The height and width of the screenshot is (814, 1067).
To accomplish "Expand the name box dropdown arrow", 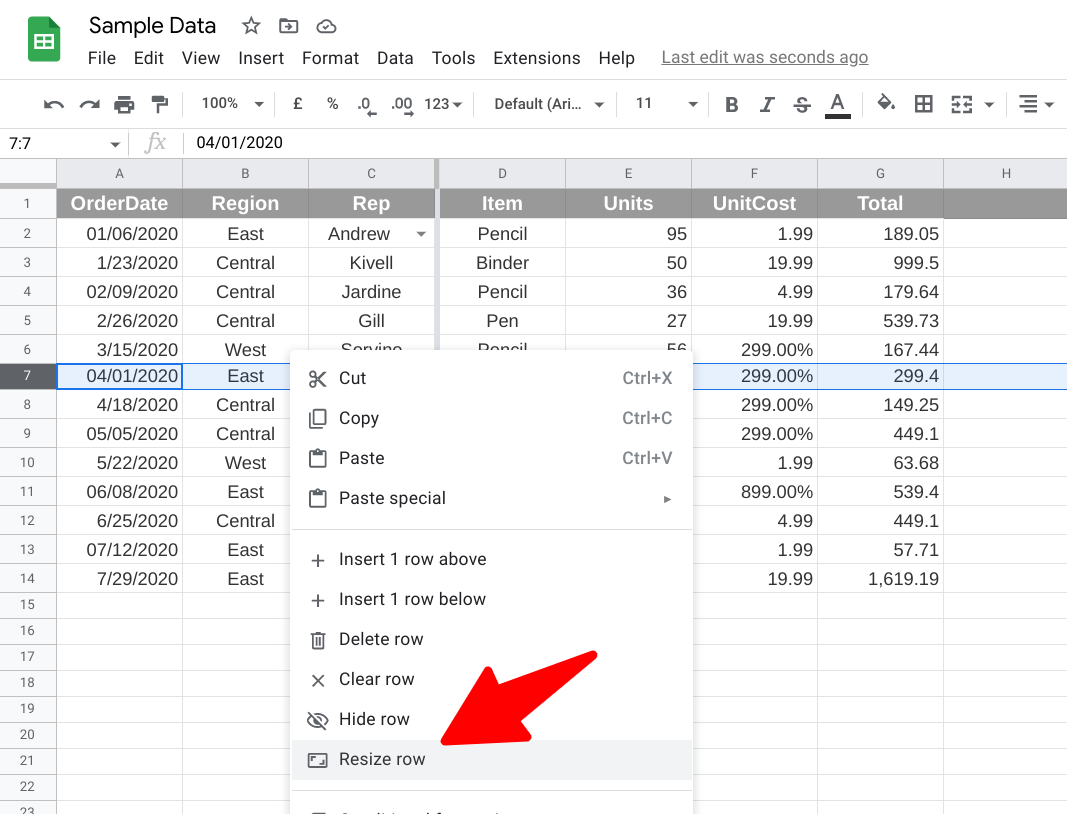I will click(x=115, y=144).
